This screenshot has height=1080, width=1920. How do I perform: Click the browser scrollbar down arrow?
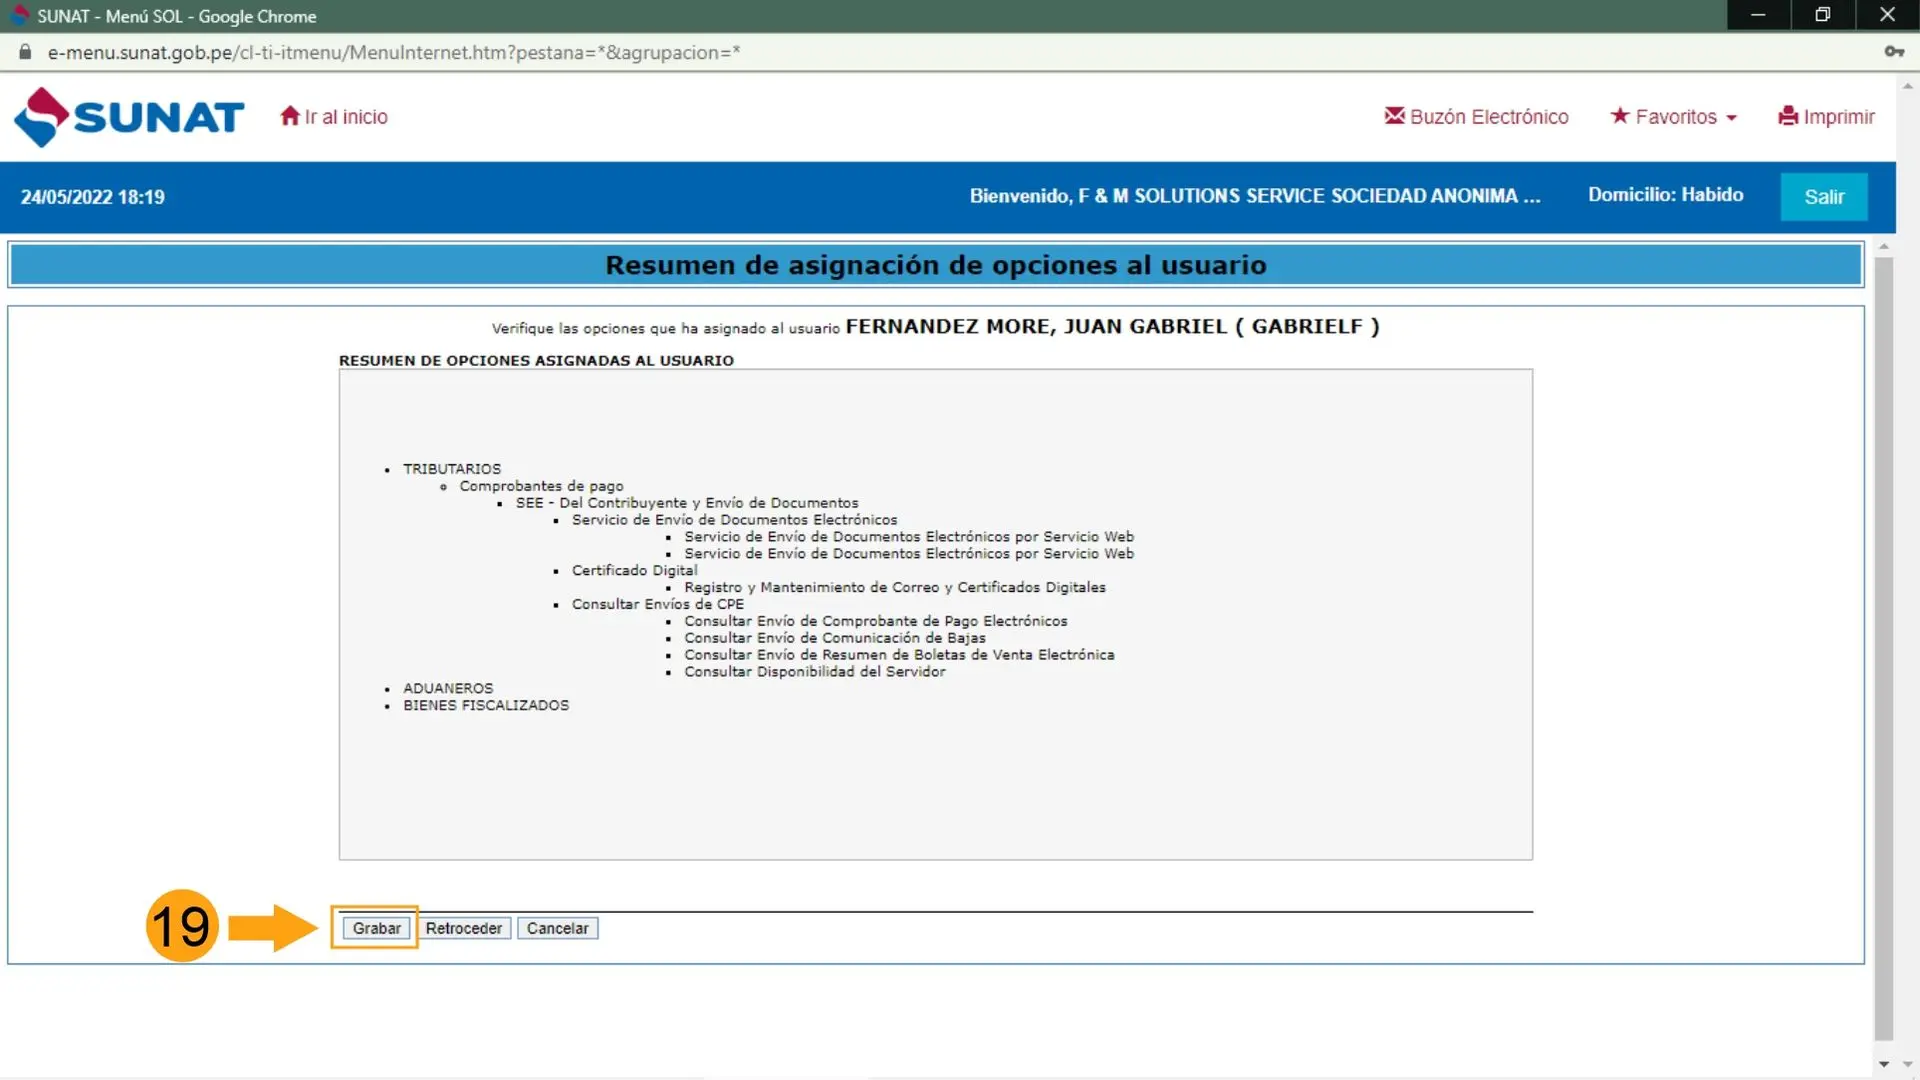pos(1908,1064)
